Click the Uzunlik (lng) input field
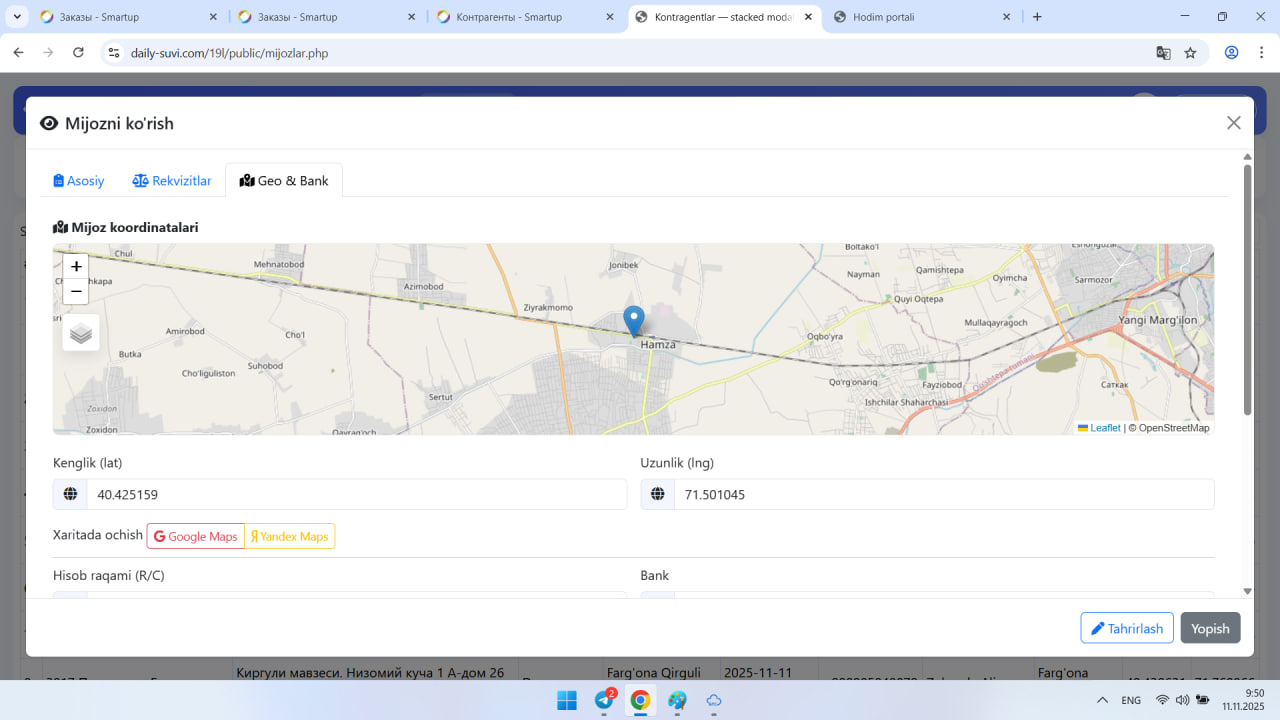The height and width of the screenshot is (720, 1280). tap(944, 494)
